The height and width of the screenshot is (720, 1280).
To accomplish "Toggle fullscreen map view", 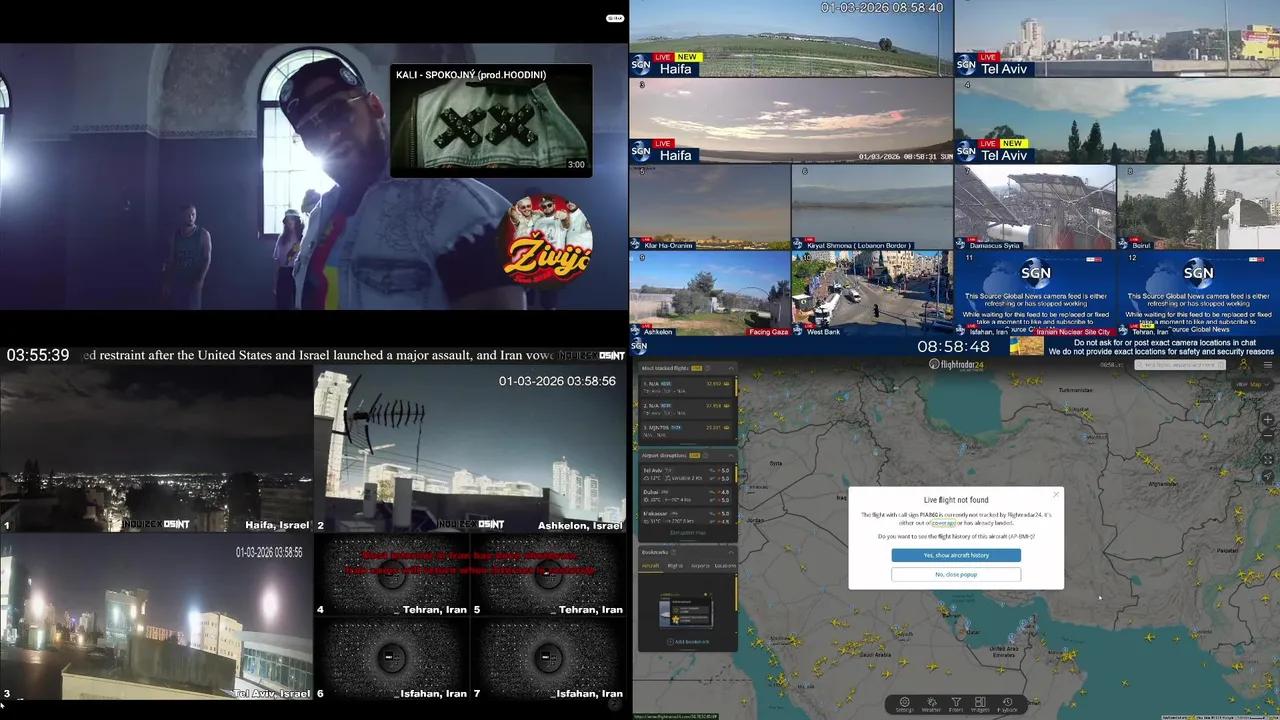I will click(1269, 460).
